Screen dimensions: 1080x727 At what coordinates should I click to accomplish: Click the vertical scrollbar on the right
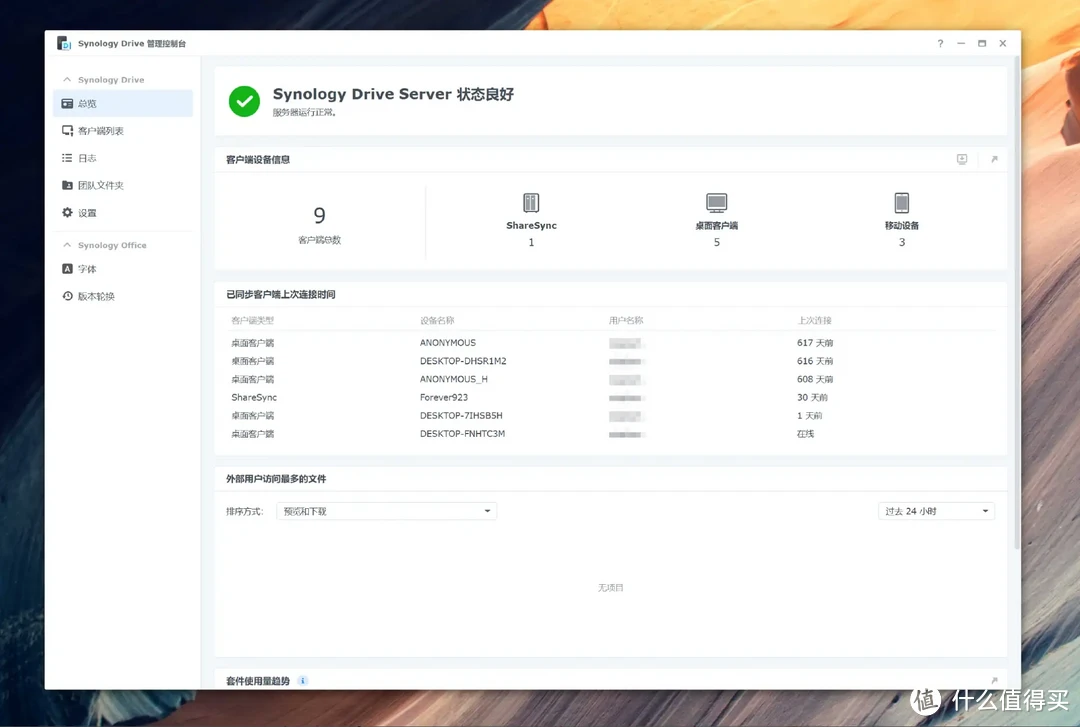point(1017,300)
